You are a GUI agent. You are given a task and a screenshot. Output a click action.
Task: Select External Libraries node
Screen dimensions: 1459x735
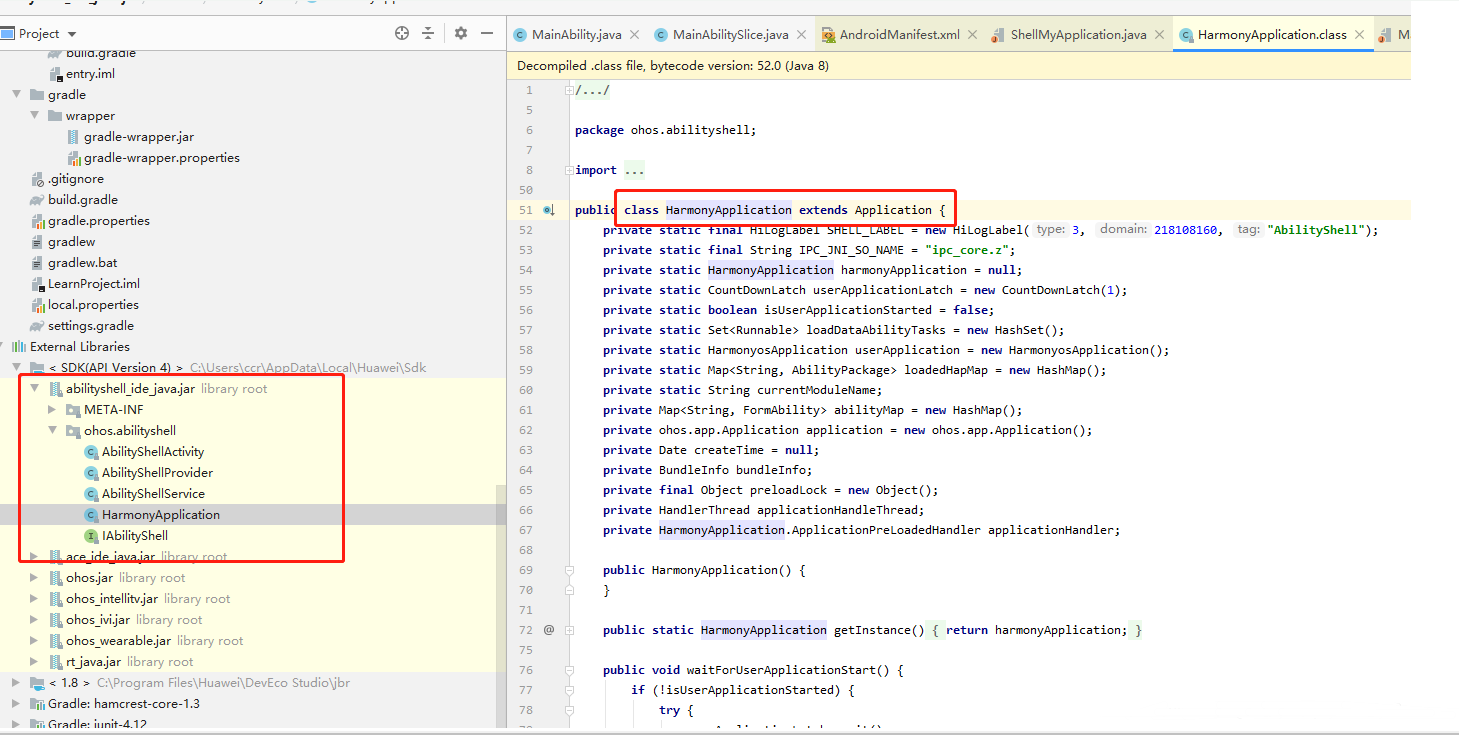click(x=80, y=347)
